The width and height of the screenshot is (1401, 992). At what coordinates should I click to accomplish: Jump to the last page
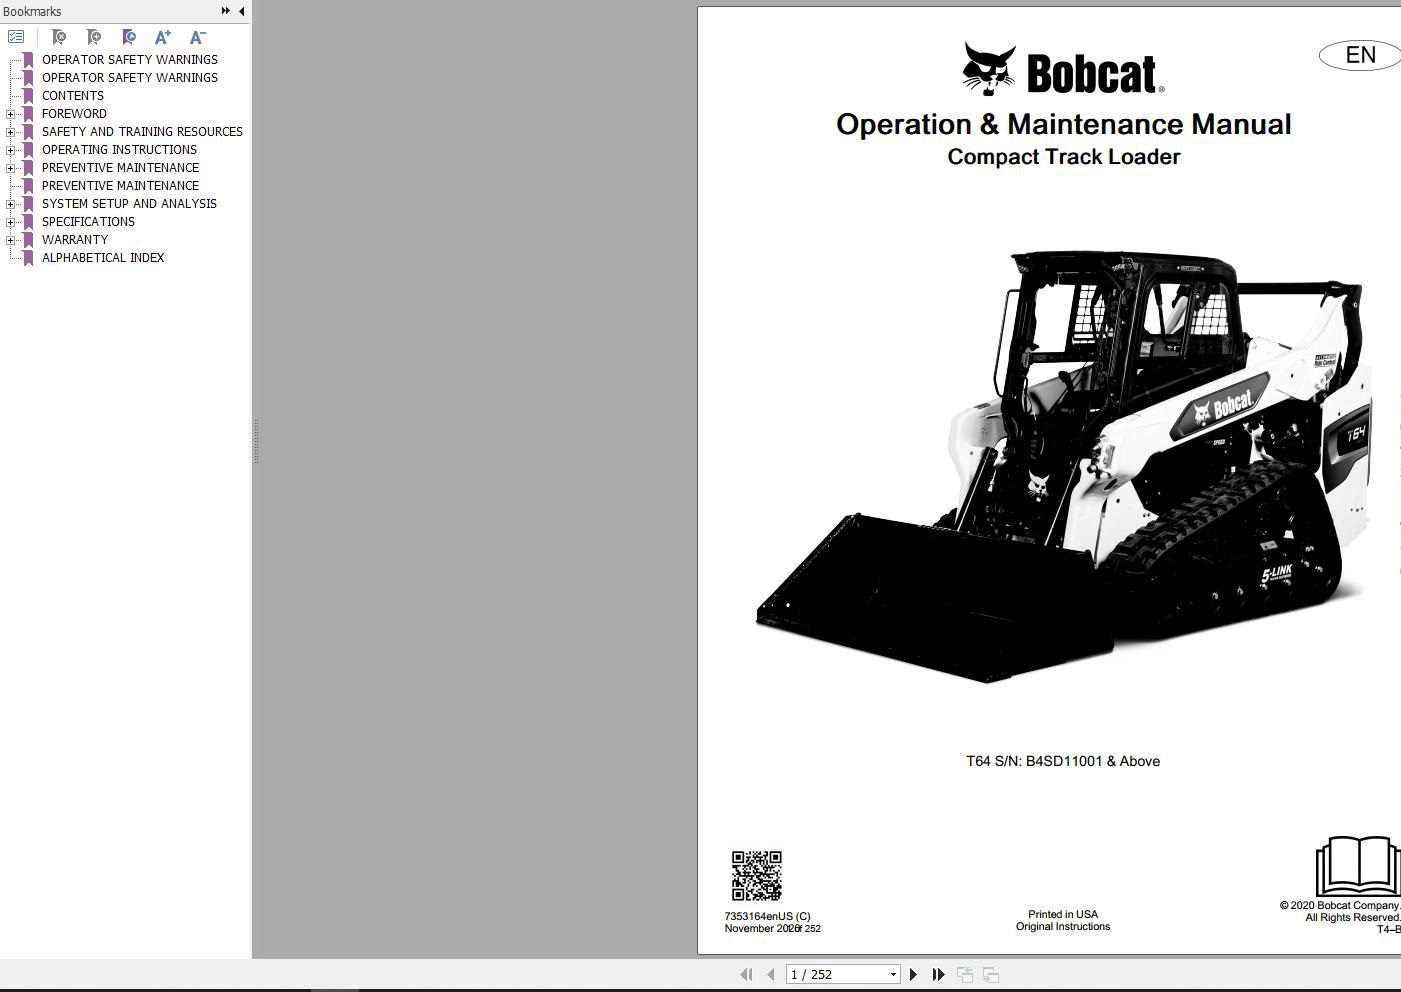point(938,973)
